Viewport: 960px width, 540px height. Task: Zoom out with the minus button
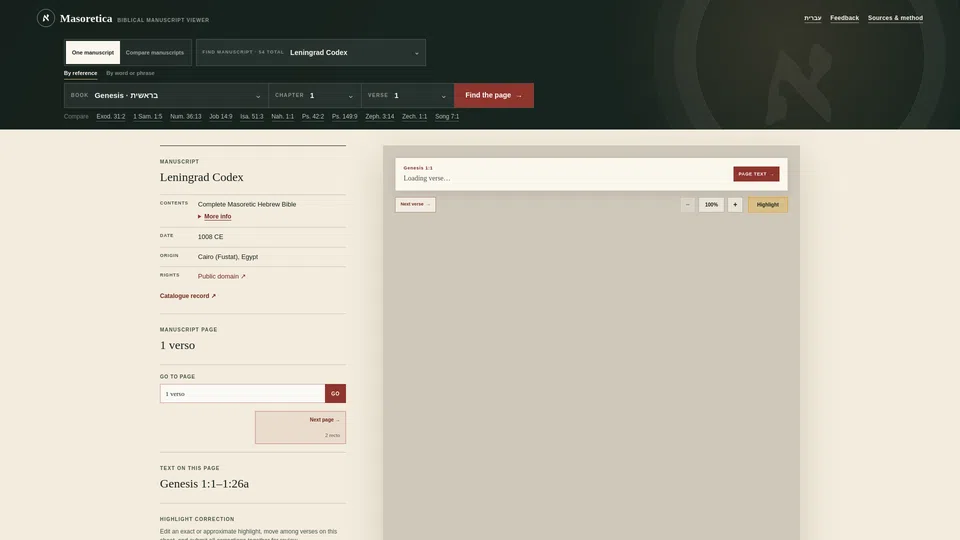tap(688, 204)
